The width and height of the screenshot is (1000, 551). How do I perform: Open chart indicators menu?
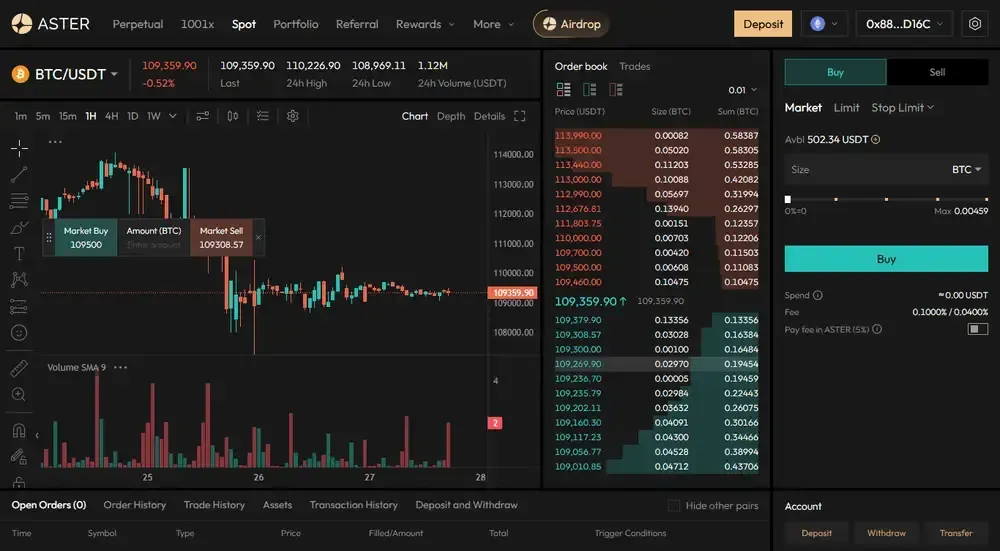203,116
